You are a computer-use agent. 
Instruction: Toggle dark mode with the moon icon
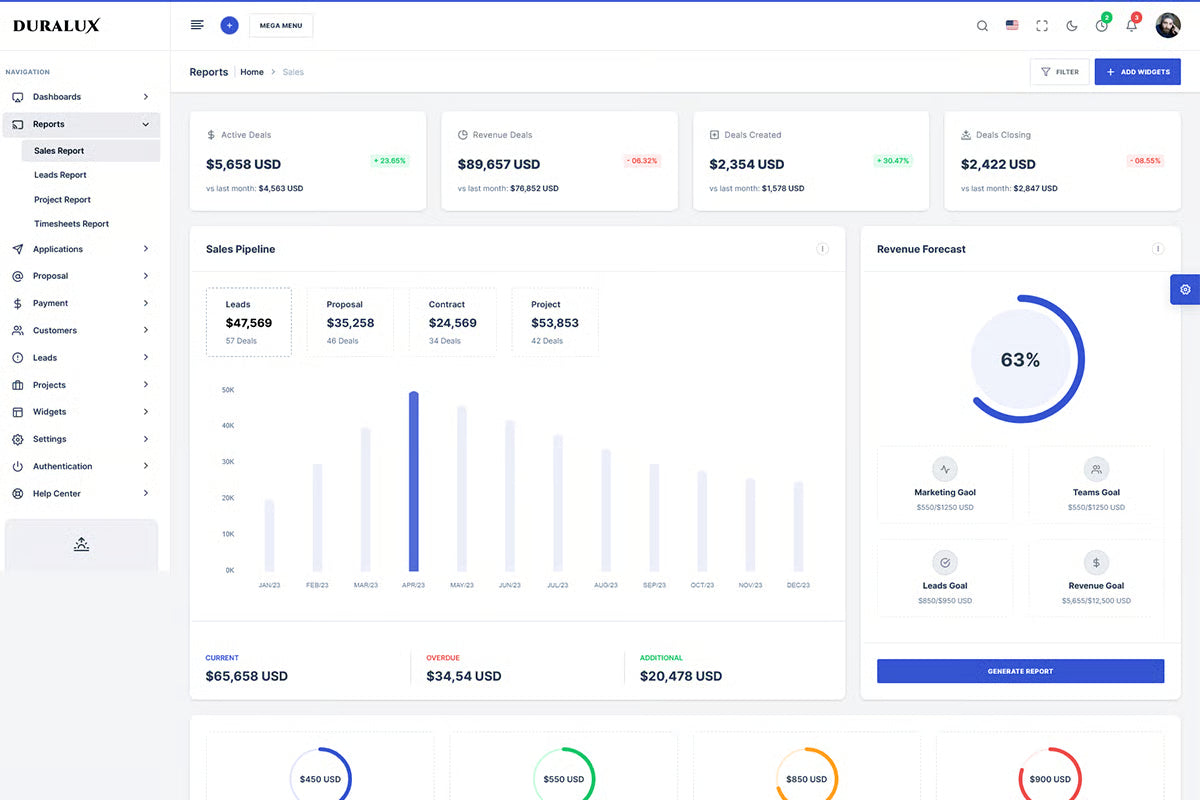click(x=1072, y=26)
